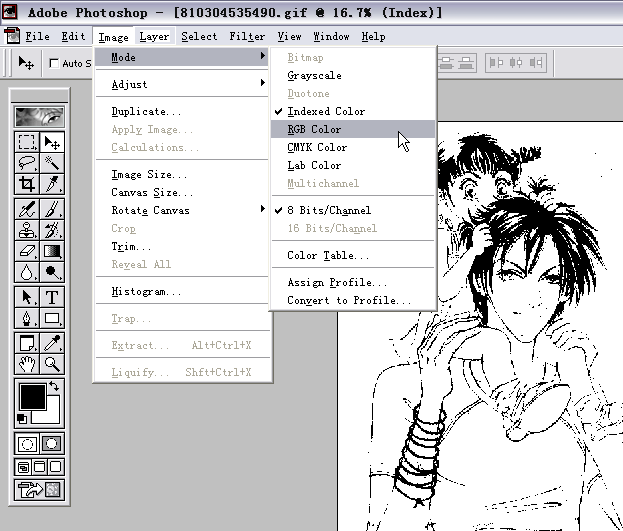Select the Paintbrush tool
Image resolution: width=623 pixels, height=531 pixels.
click(52, 209)
